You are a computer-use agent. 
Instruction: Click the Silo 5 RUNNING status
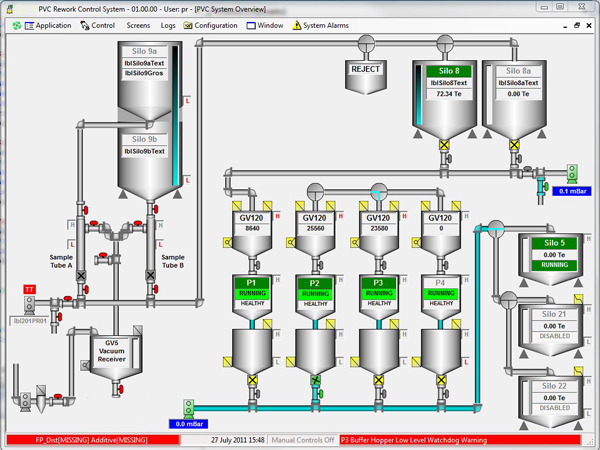[554, 265]
